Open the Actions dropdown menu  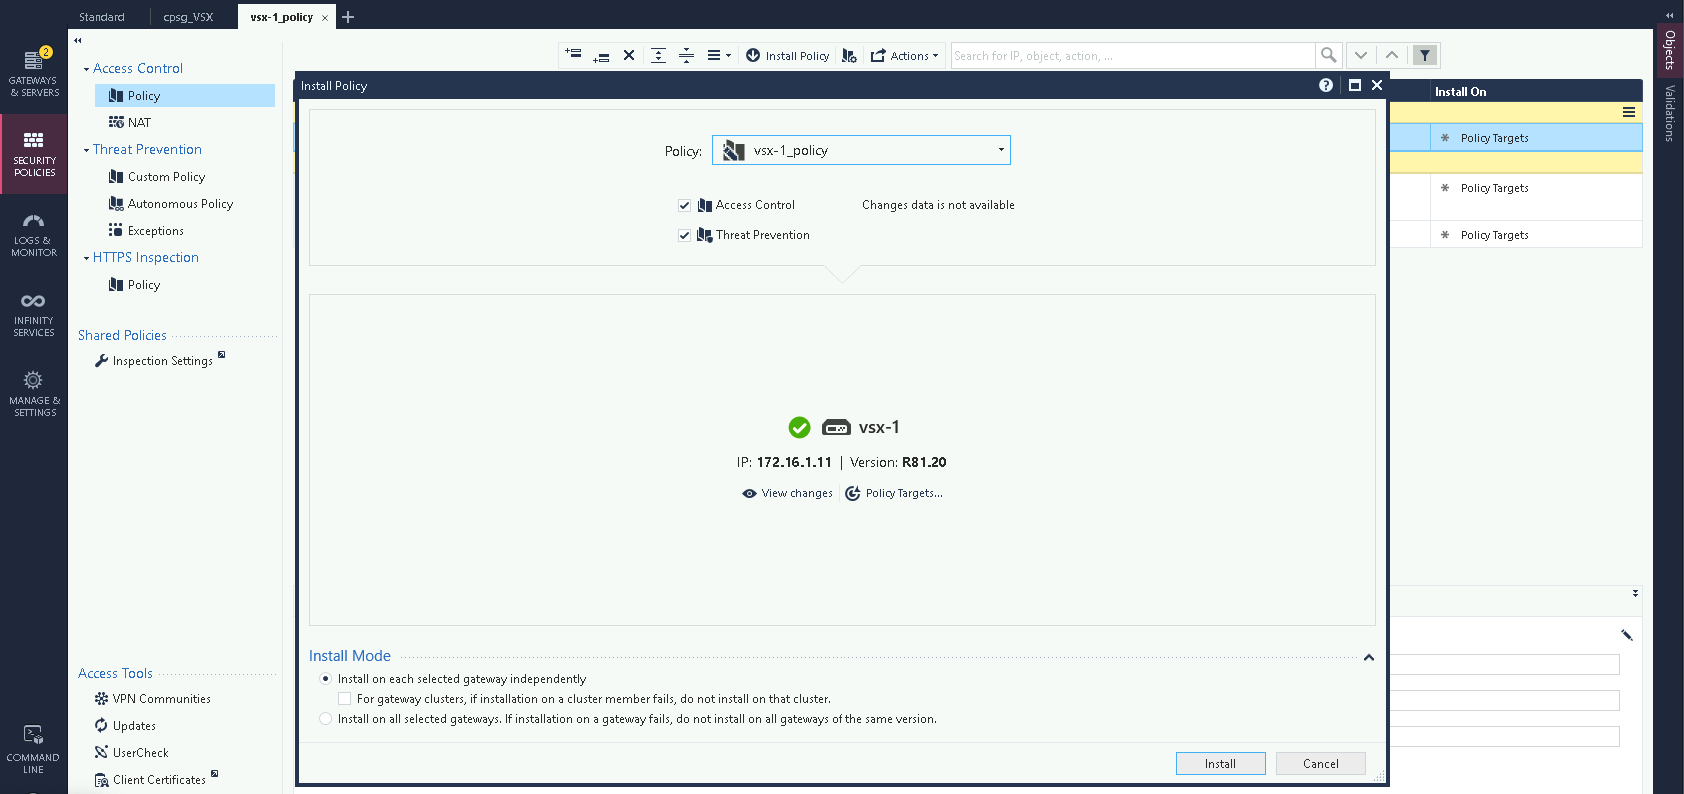click(905, 56)
